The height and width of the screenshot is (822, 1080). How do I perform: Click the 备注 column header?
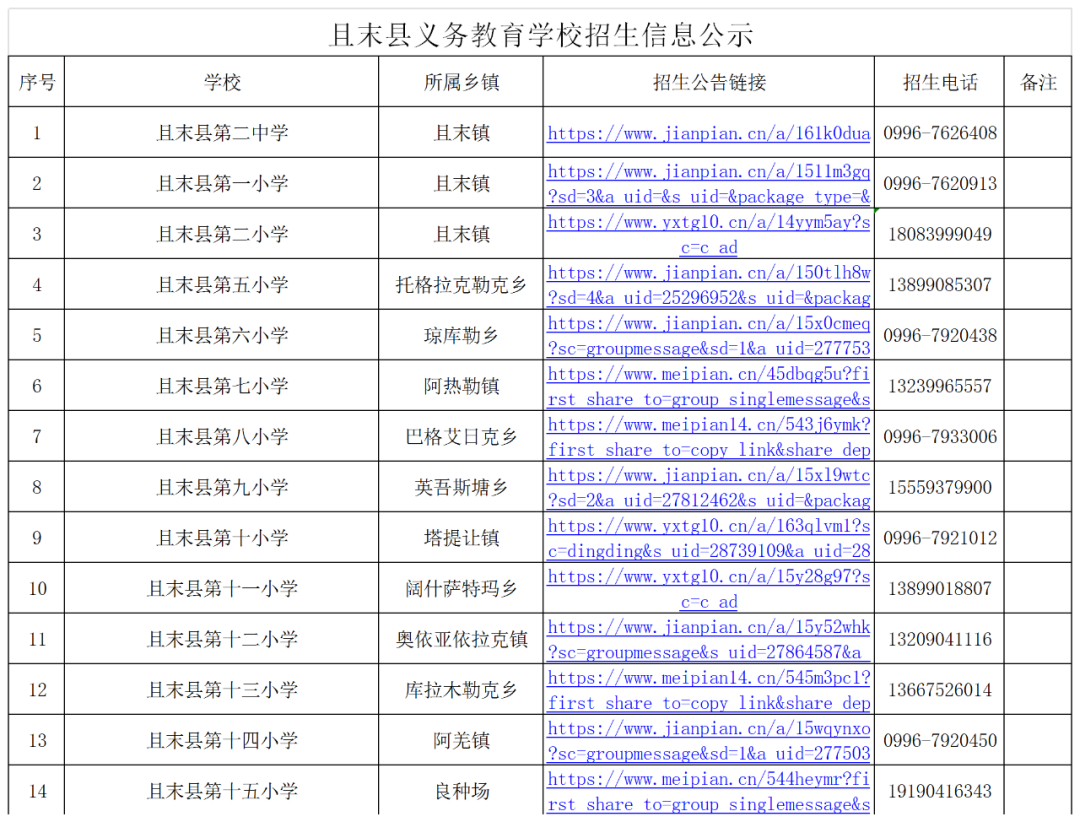point(1038,83)
